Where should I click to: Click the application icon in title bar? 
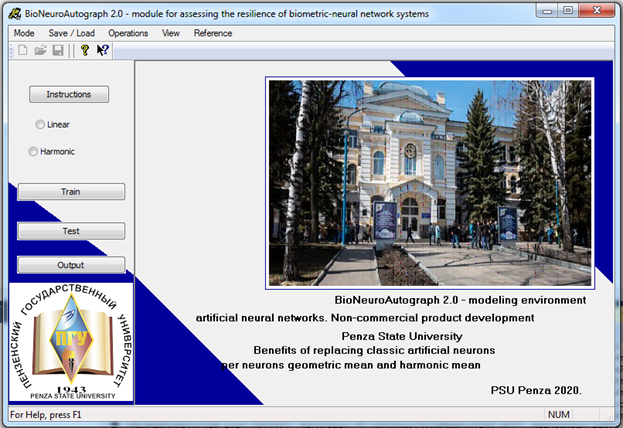point(15,14)
